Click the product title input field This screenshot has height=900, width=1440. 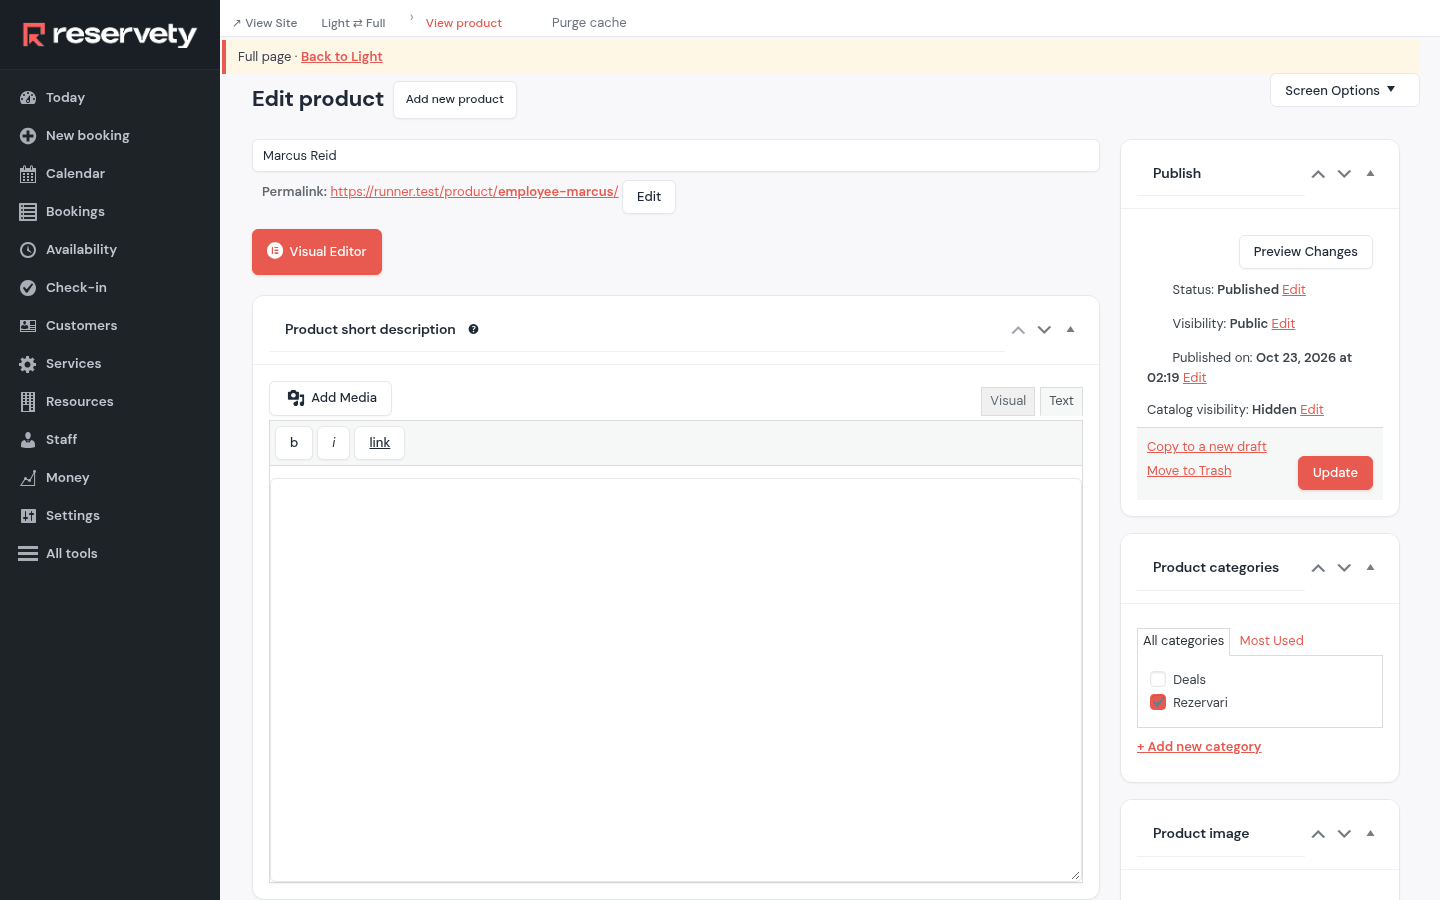pyautogui.click(x=676, y=156)
